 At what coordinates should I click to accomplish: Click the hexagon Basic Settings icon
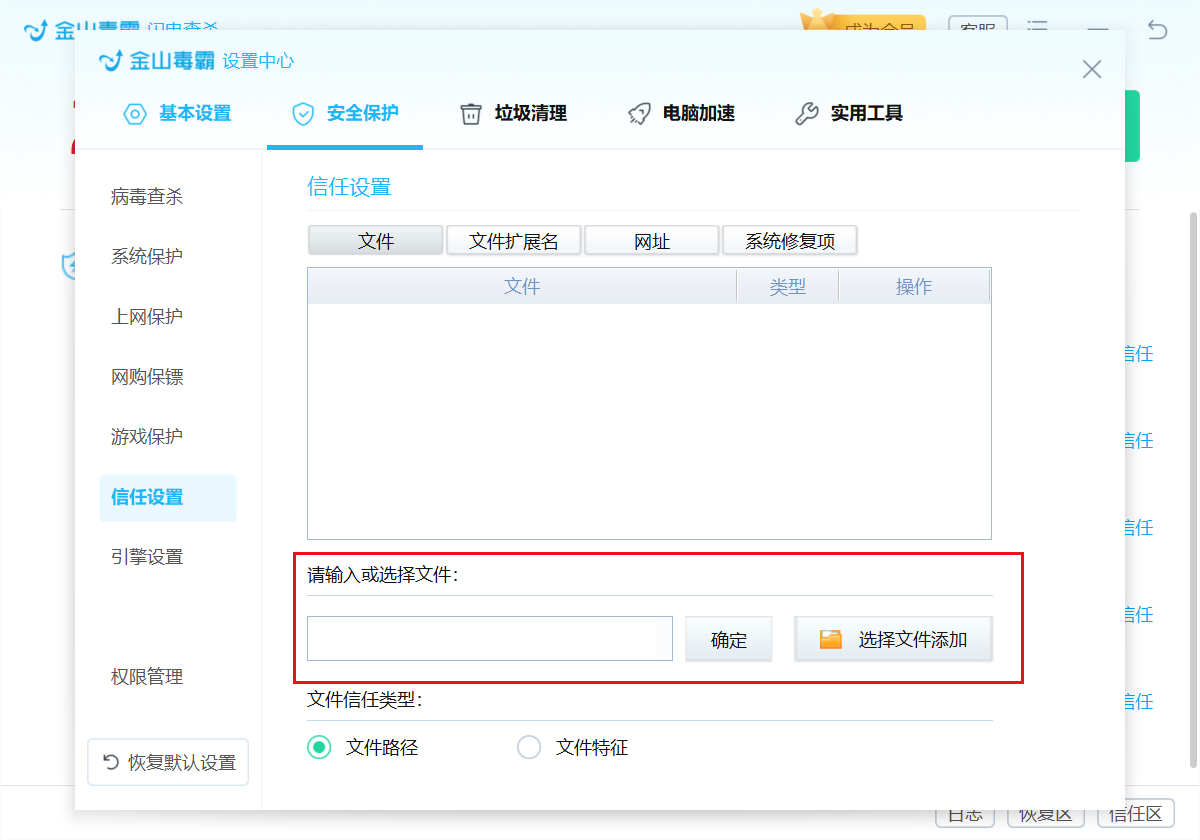(x=135, y=114)
